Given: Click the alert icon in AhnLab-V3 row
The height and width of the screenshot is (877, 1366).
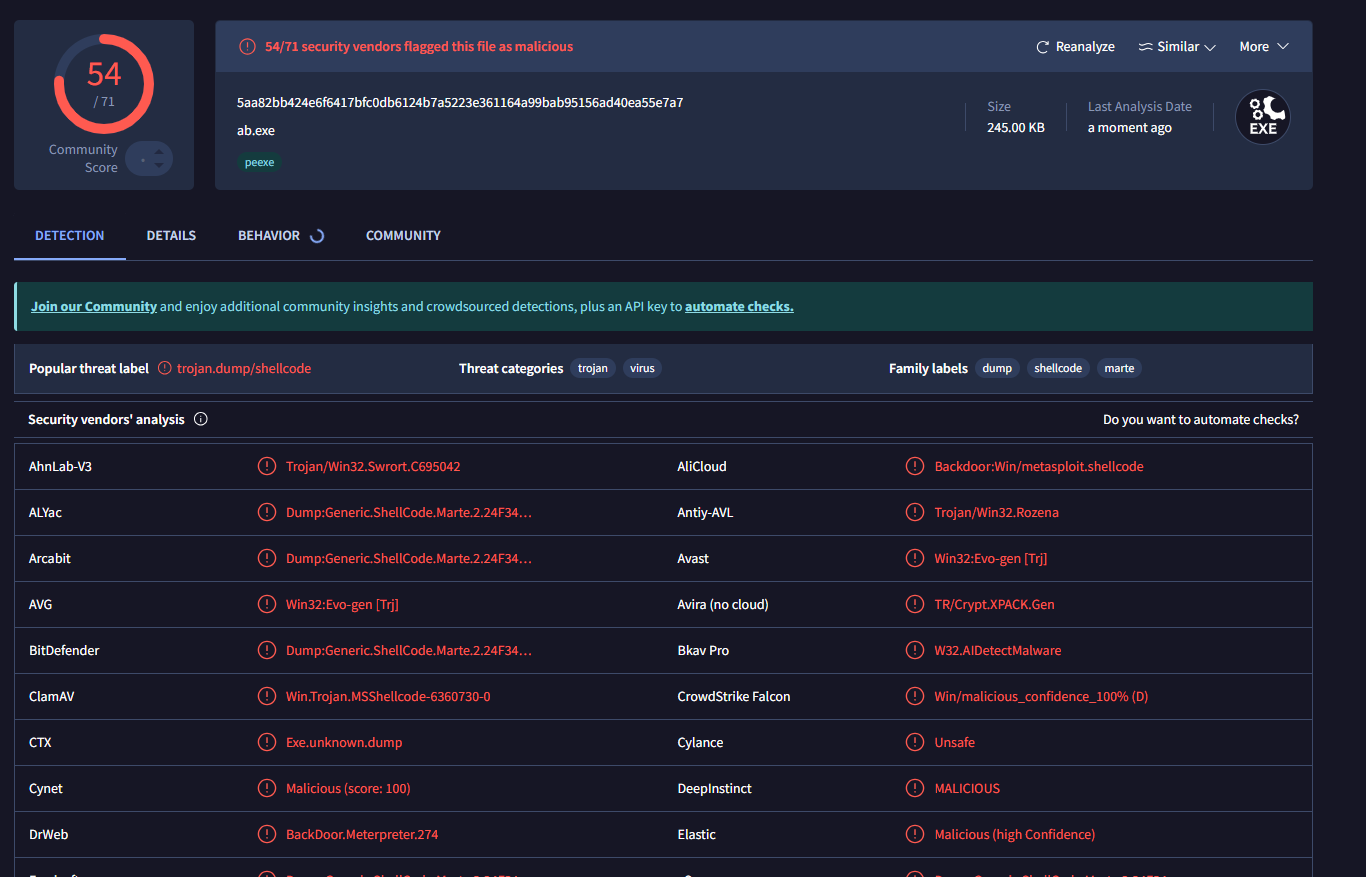Looking at the screenshot, I should point(267,466).
